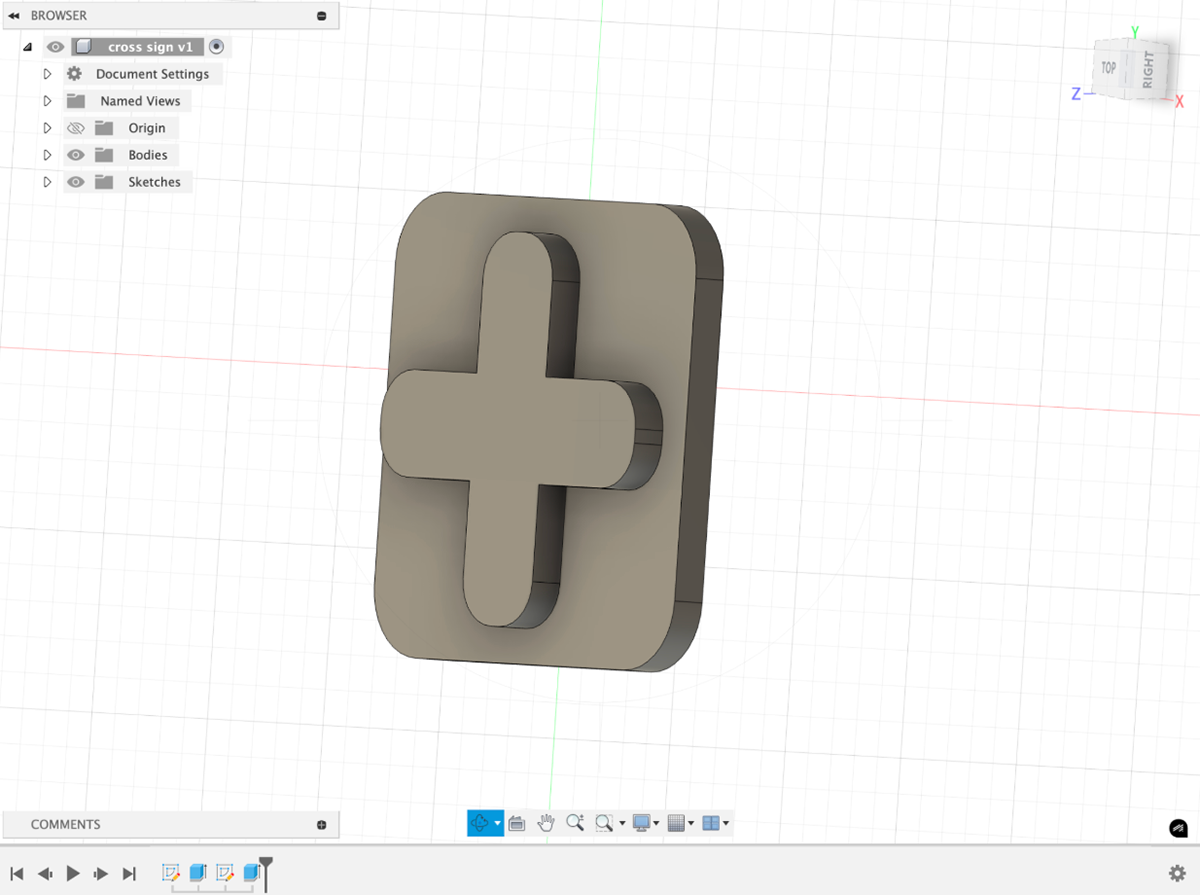Select Origin in browser tree
The height and width of the screenshot is (895, 1200).
pyautogui.click(x=147, y=128)
